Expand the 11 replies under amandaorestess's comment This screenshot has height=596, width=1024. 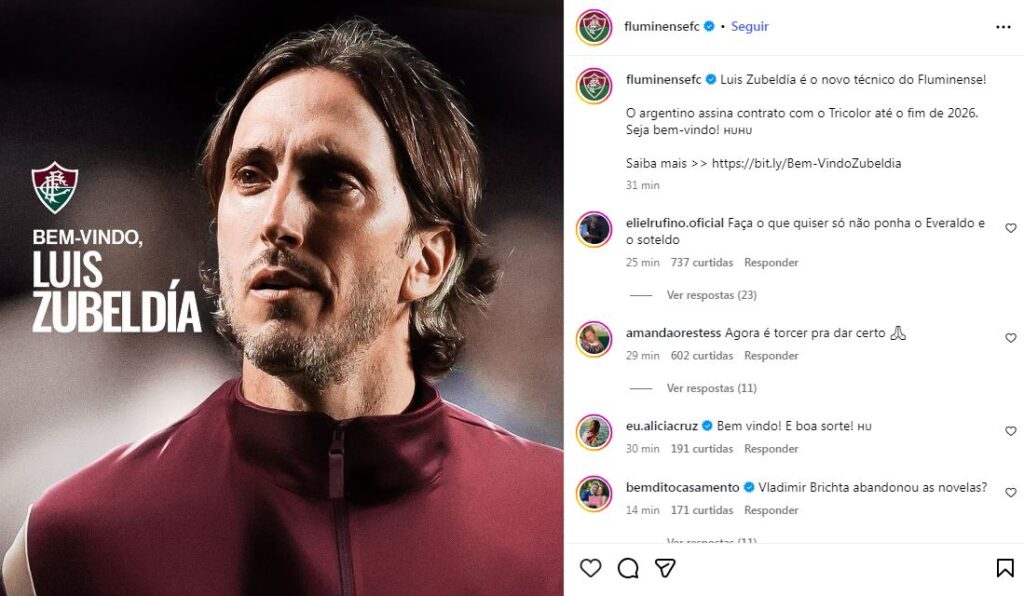711,388
